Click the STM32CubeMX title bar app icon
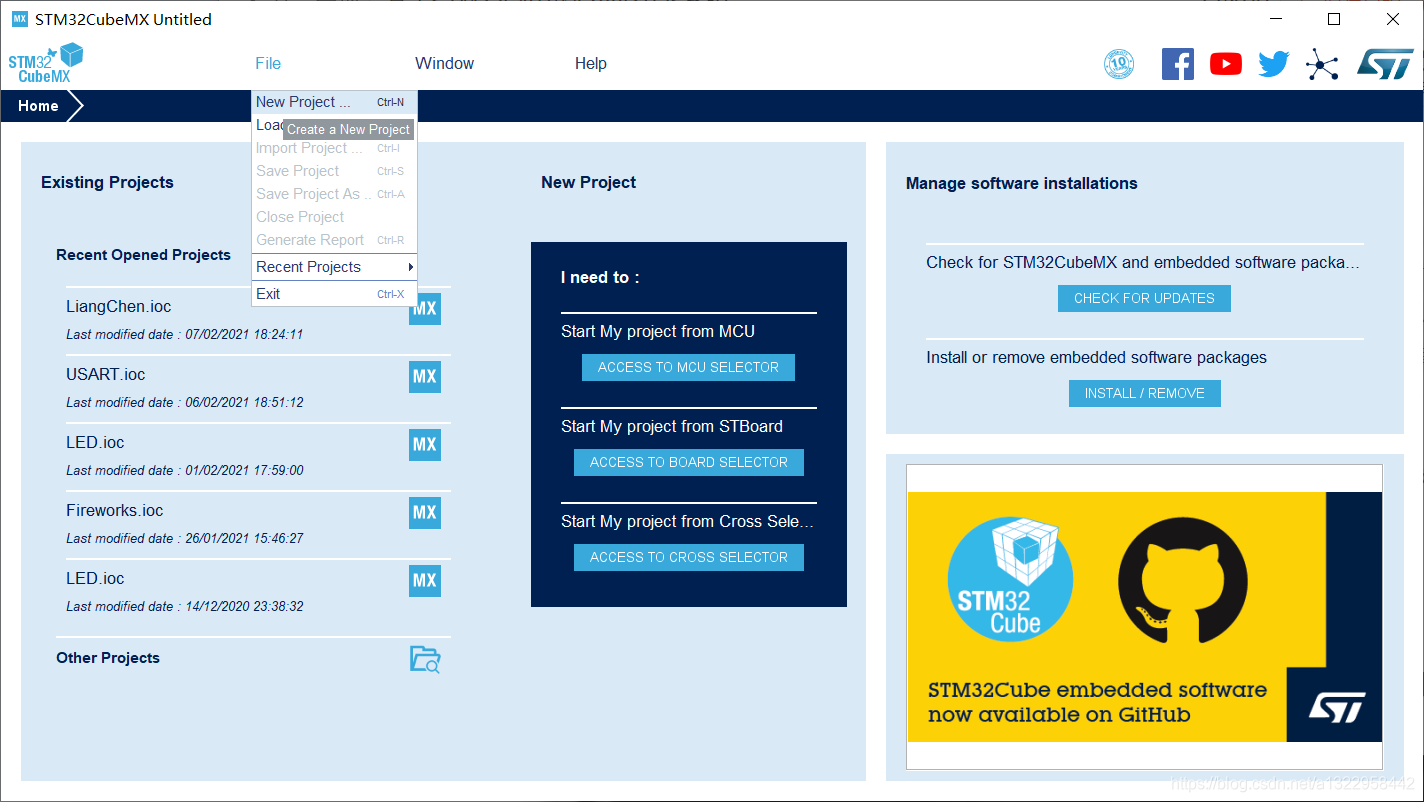Image resolution: width=1424 pixels, height=802 pixels. coord(19,19)
